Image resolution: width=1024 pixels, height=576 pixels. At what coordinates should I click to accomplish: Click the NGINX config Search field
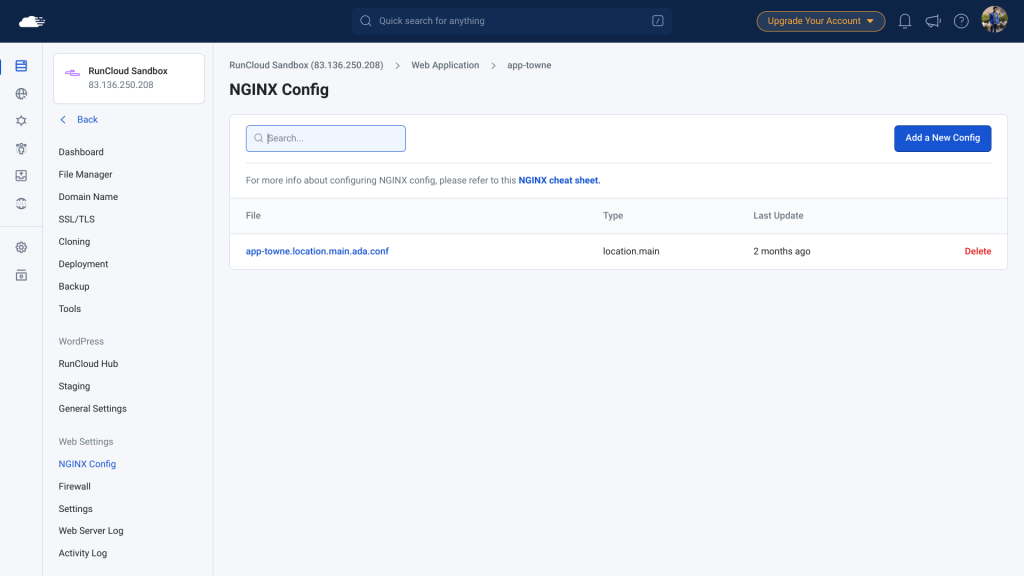click(x=325, y=138)
